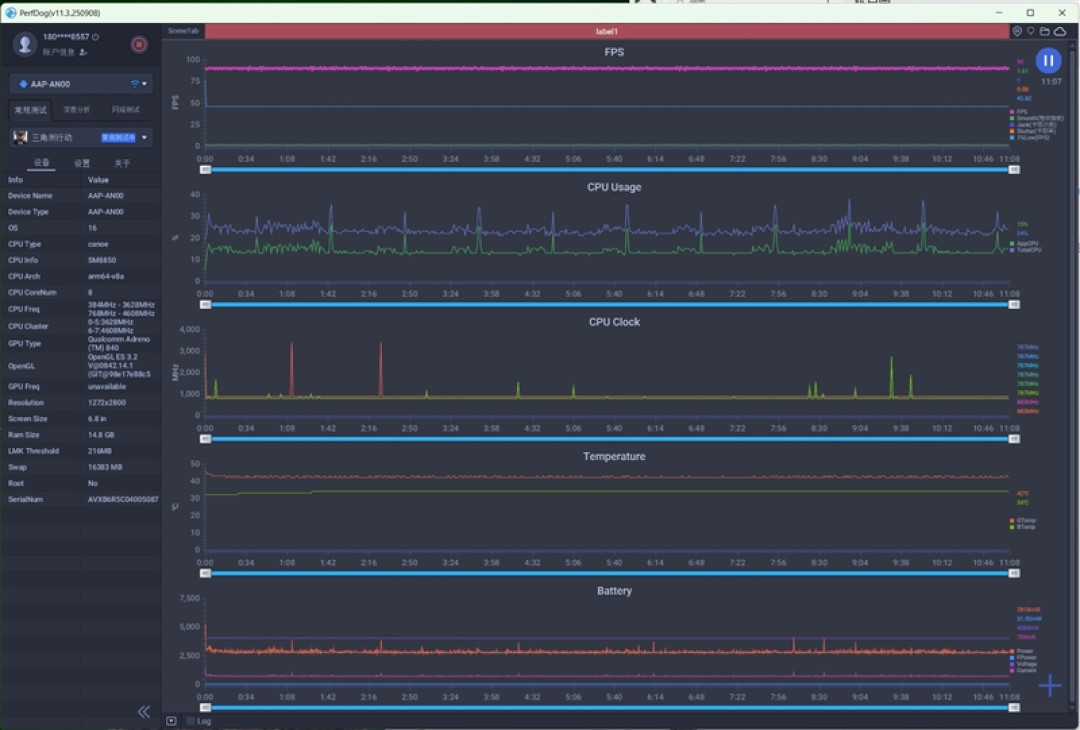Toggle FPS series in the FPS legend
This screenshot has height=730, width=1080.
[1019, 112]
